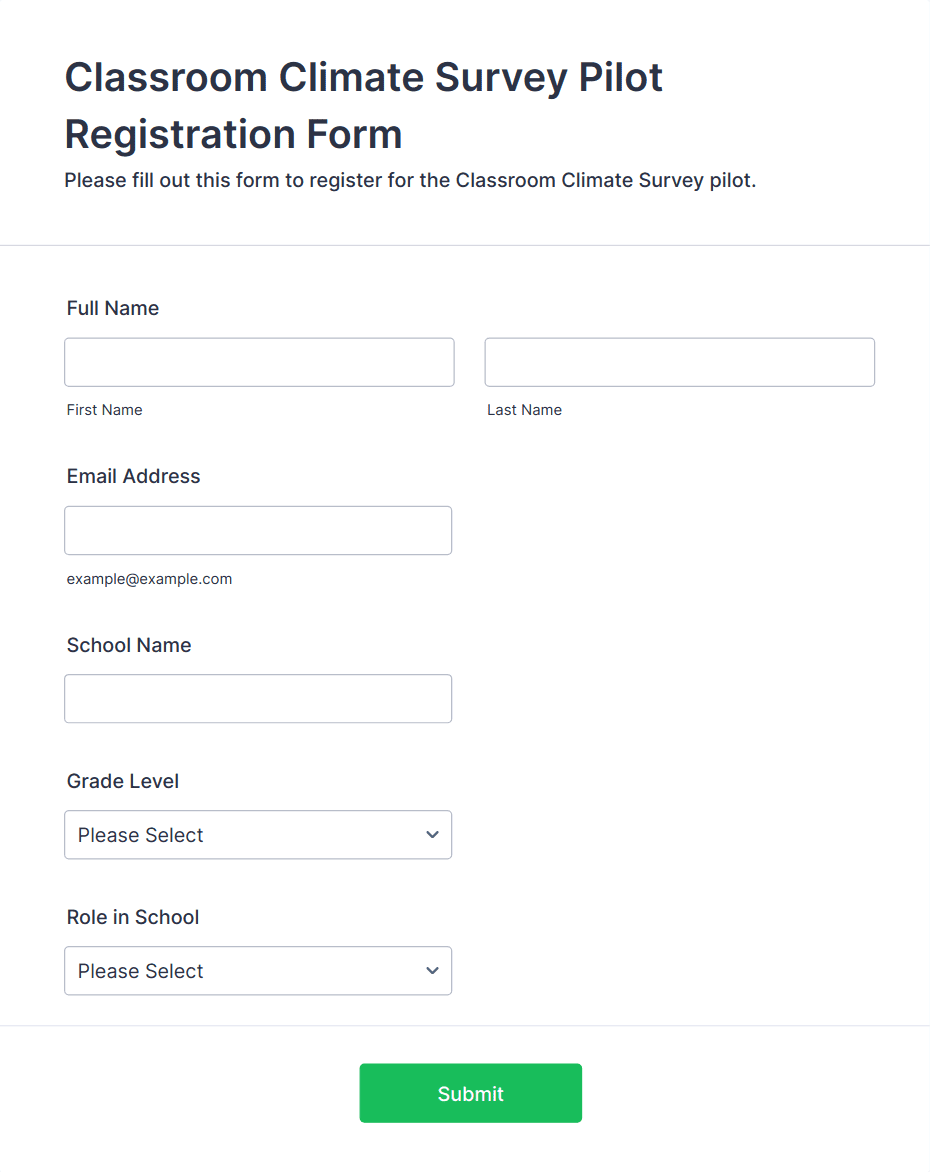Click the Classroom Climate Survey Pilot heading

(363, 105)
